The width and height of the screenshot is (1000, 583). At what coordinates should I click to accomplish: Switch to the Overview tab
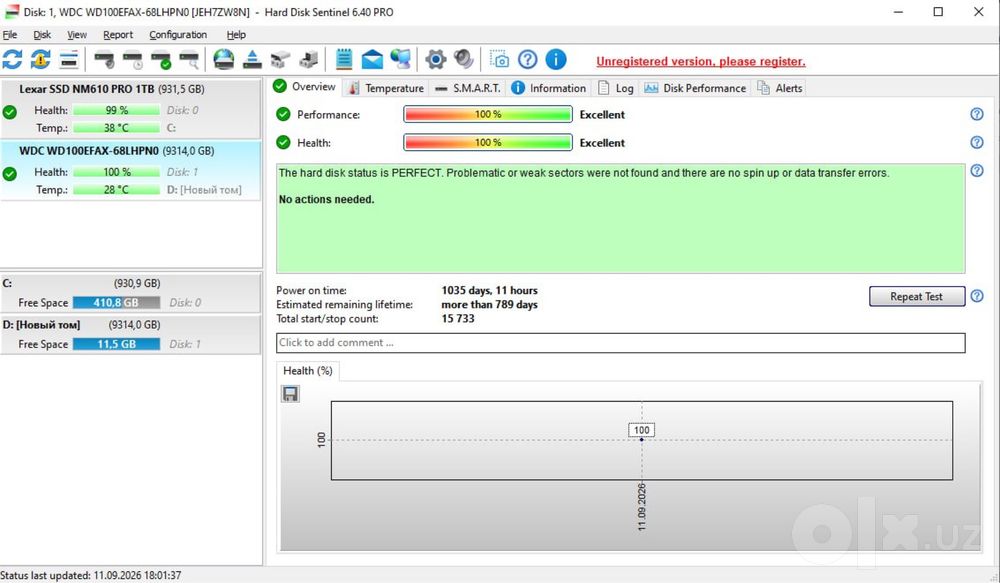pyautogui.click(x=305, y=87)
